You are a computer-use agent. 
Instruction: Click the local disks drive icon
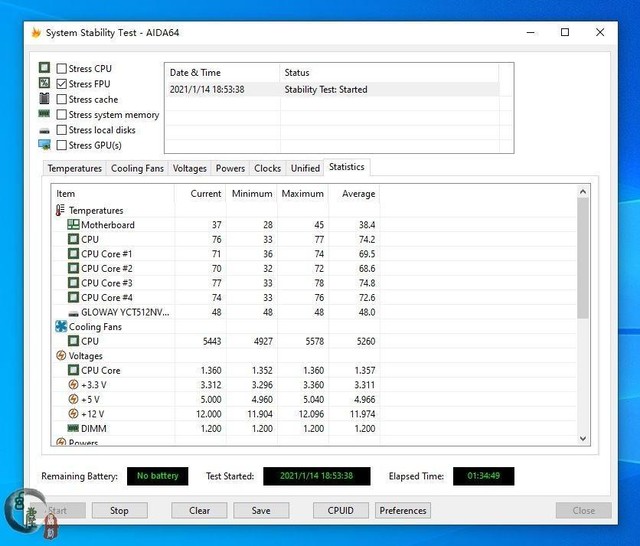[44, 131]
